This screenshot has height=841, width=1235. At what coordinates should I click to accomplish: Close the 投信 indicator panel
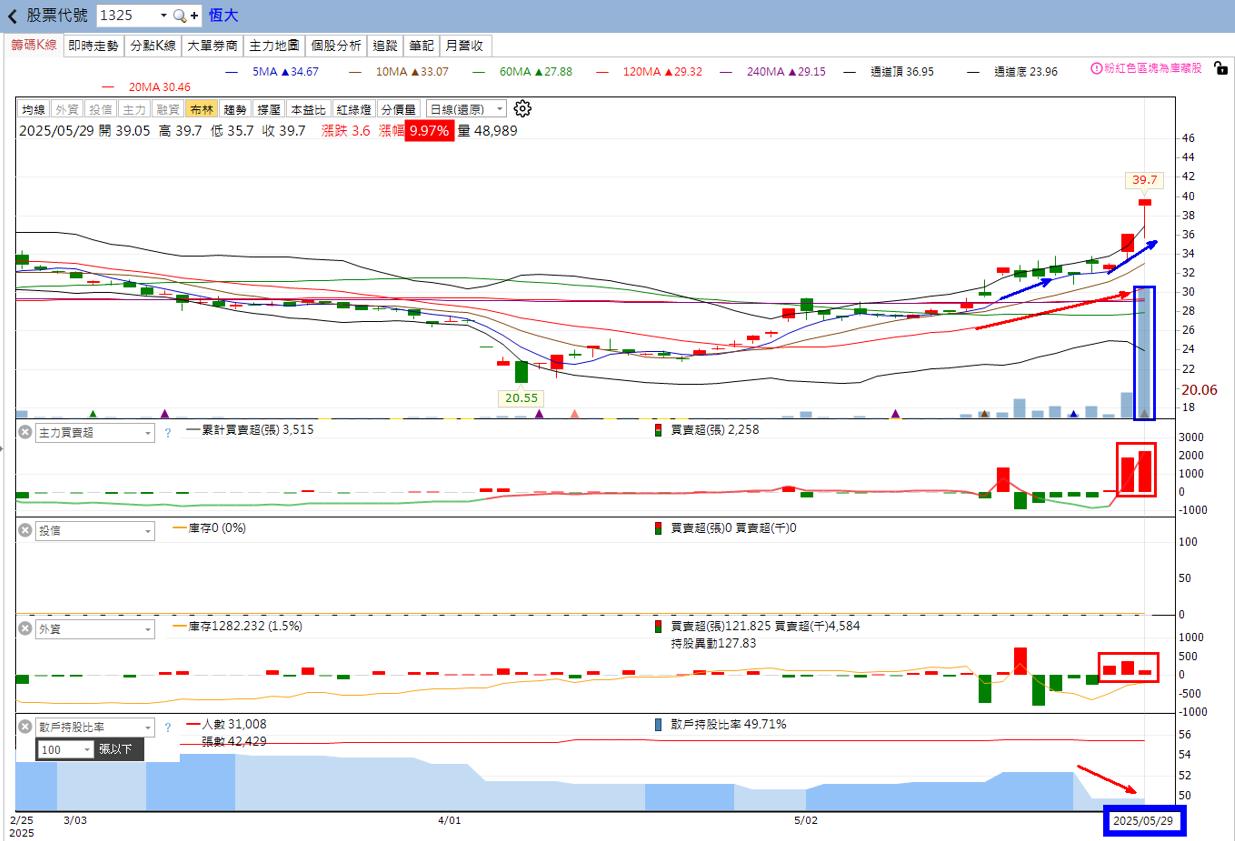(x=25, y=531)
